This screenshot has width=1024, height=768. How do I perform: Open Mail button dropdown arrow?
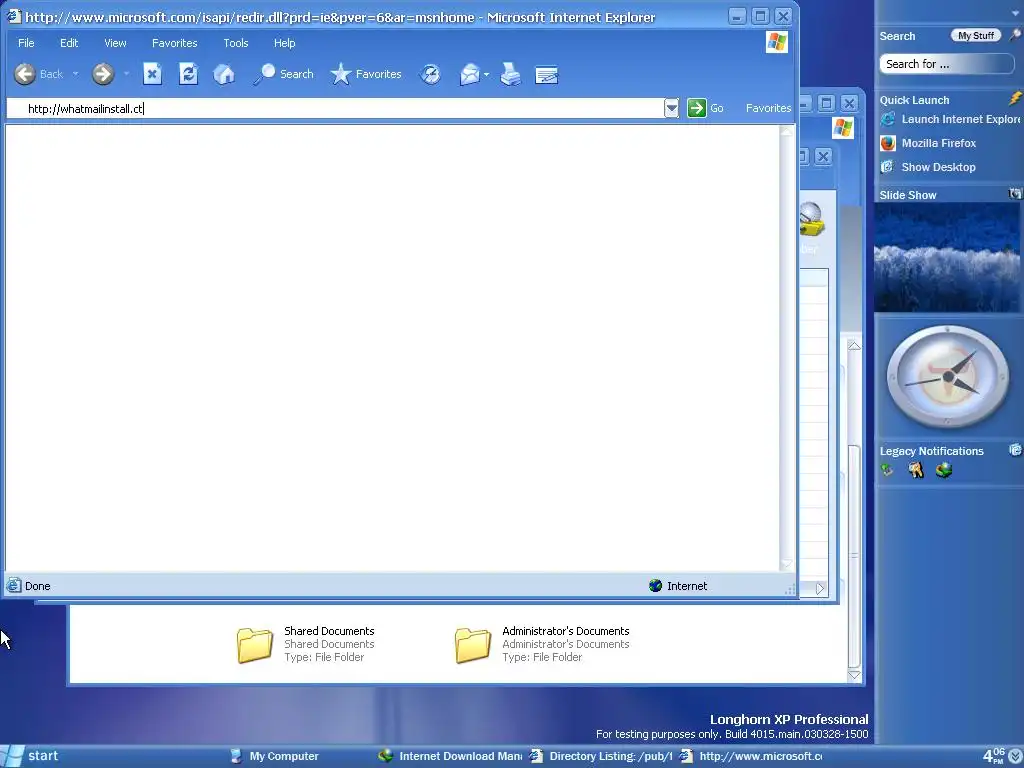coord(487,74)
